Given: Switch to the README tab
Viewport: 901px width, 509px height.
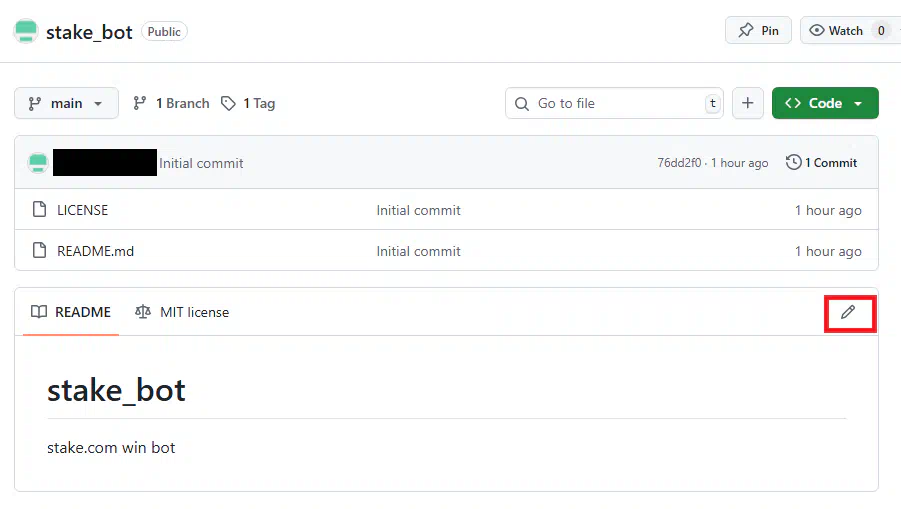Looking at the screenshot, I should pos(71,312).
